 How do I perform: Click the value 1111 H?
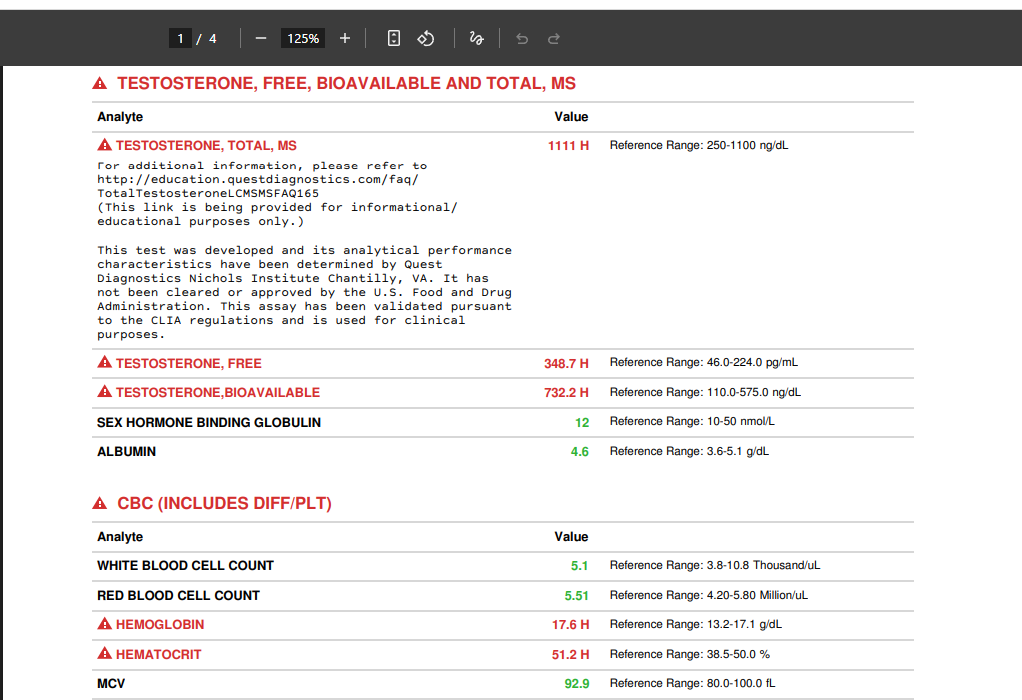pos(568,145)
